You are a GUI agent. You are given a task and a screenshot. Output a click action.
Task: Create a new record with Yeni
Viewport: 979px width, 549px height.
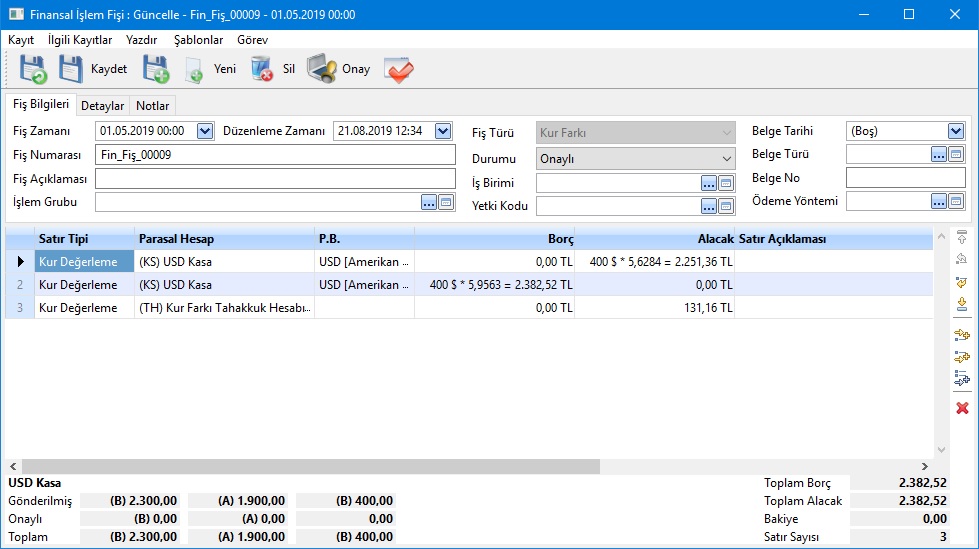pyautogui.click(x=210, y=69)
